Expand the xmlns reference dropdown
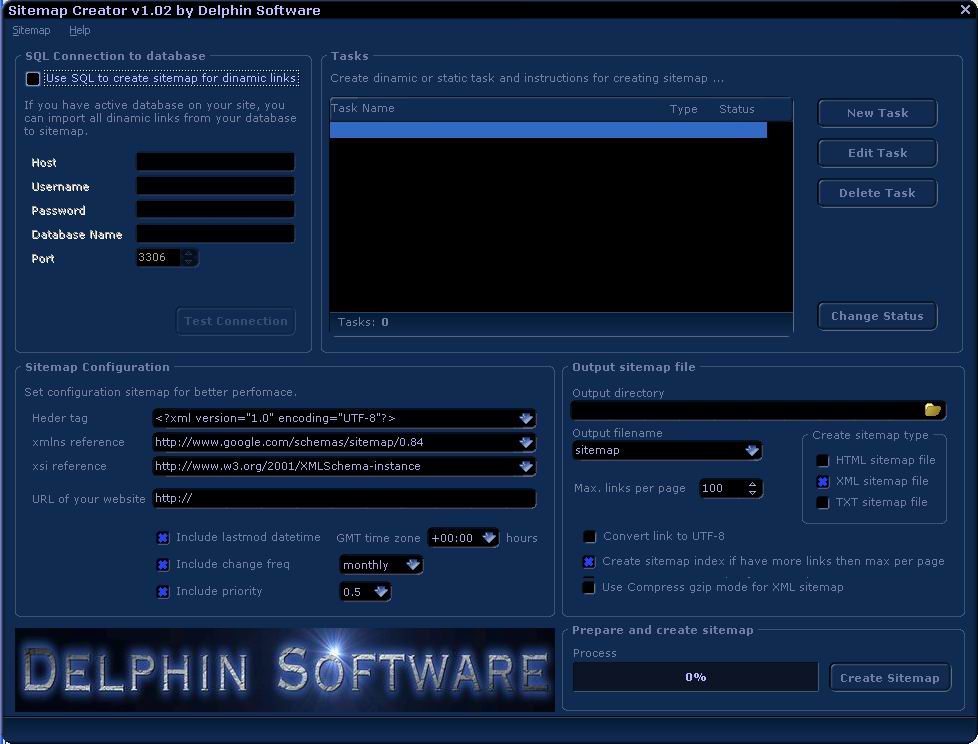 [x=526, y=442]
